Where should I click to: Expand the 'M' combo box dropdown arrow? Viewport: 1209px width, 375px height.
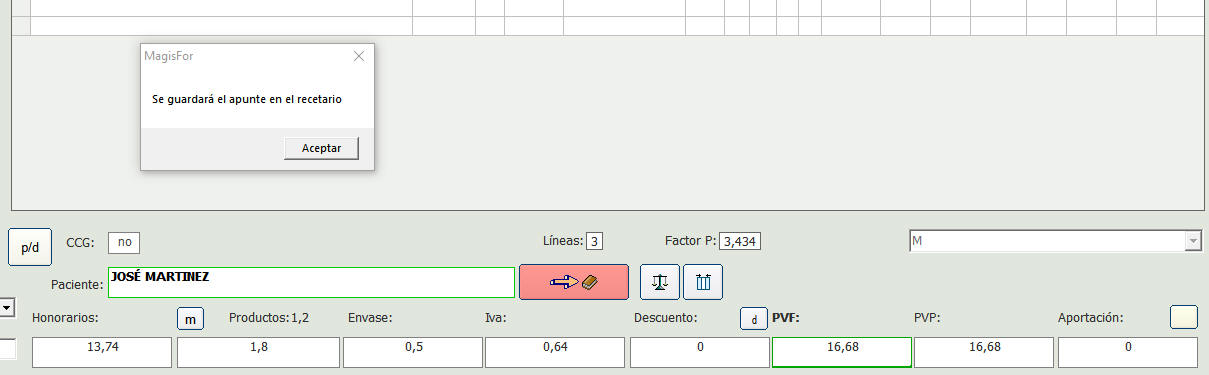tap(1192, 241)
